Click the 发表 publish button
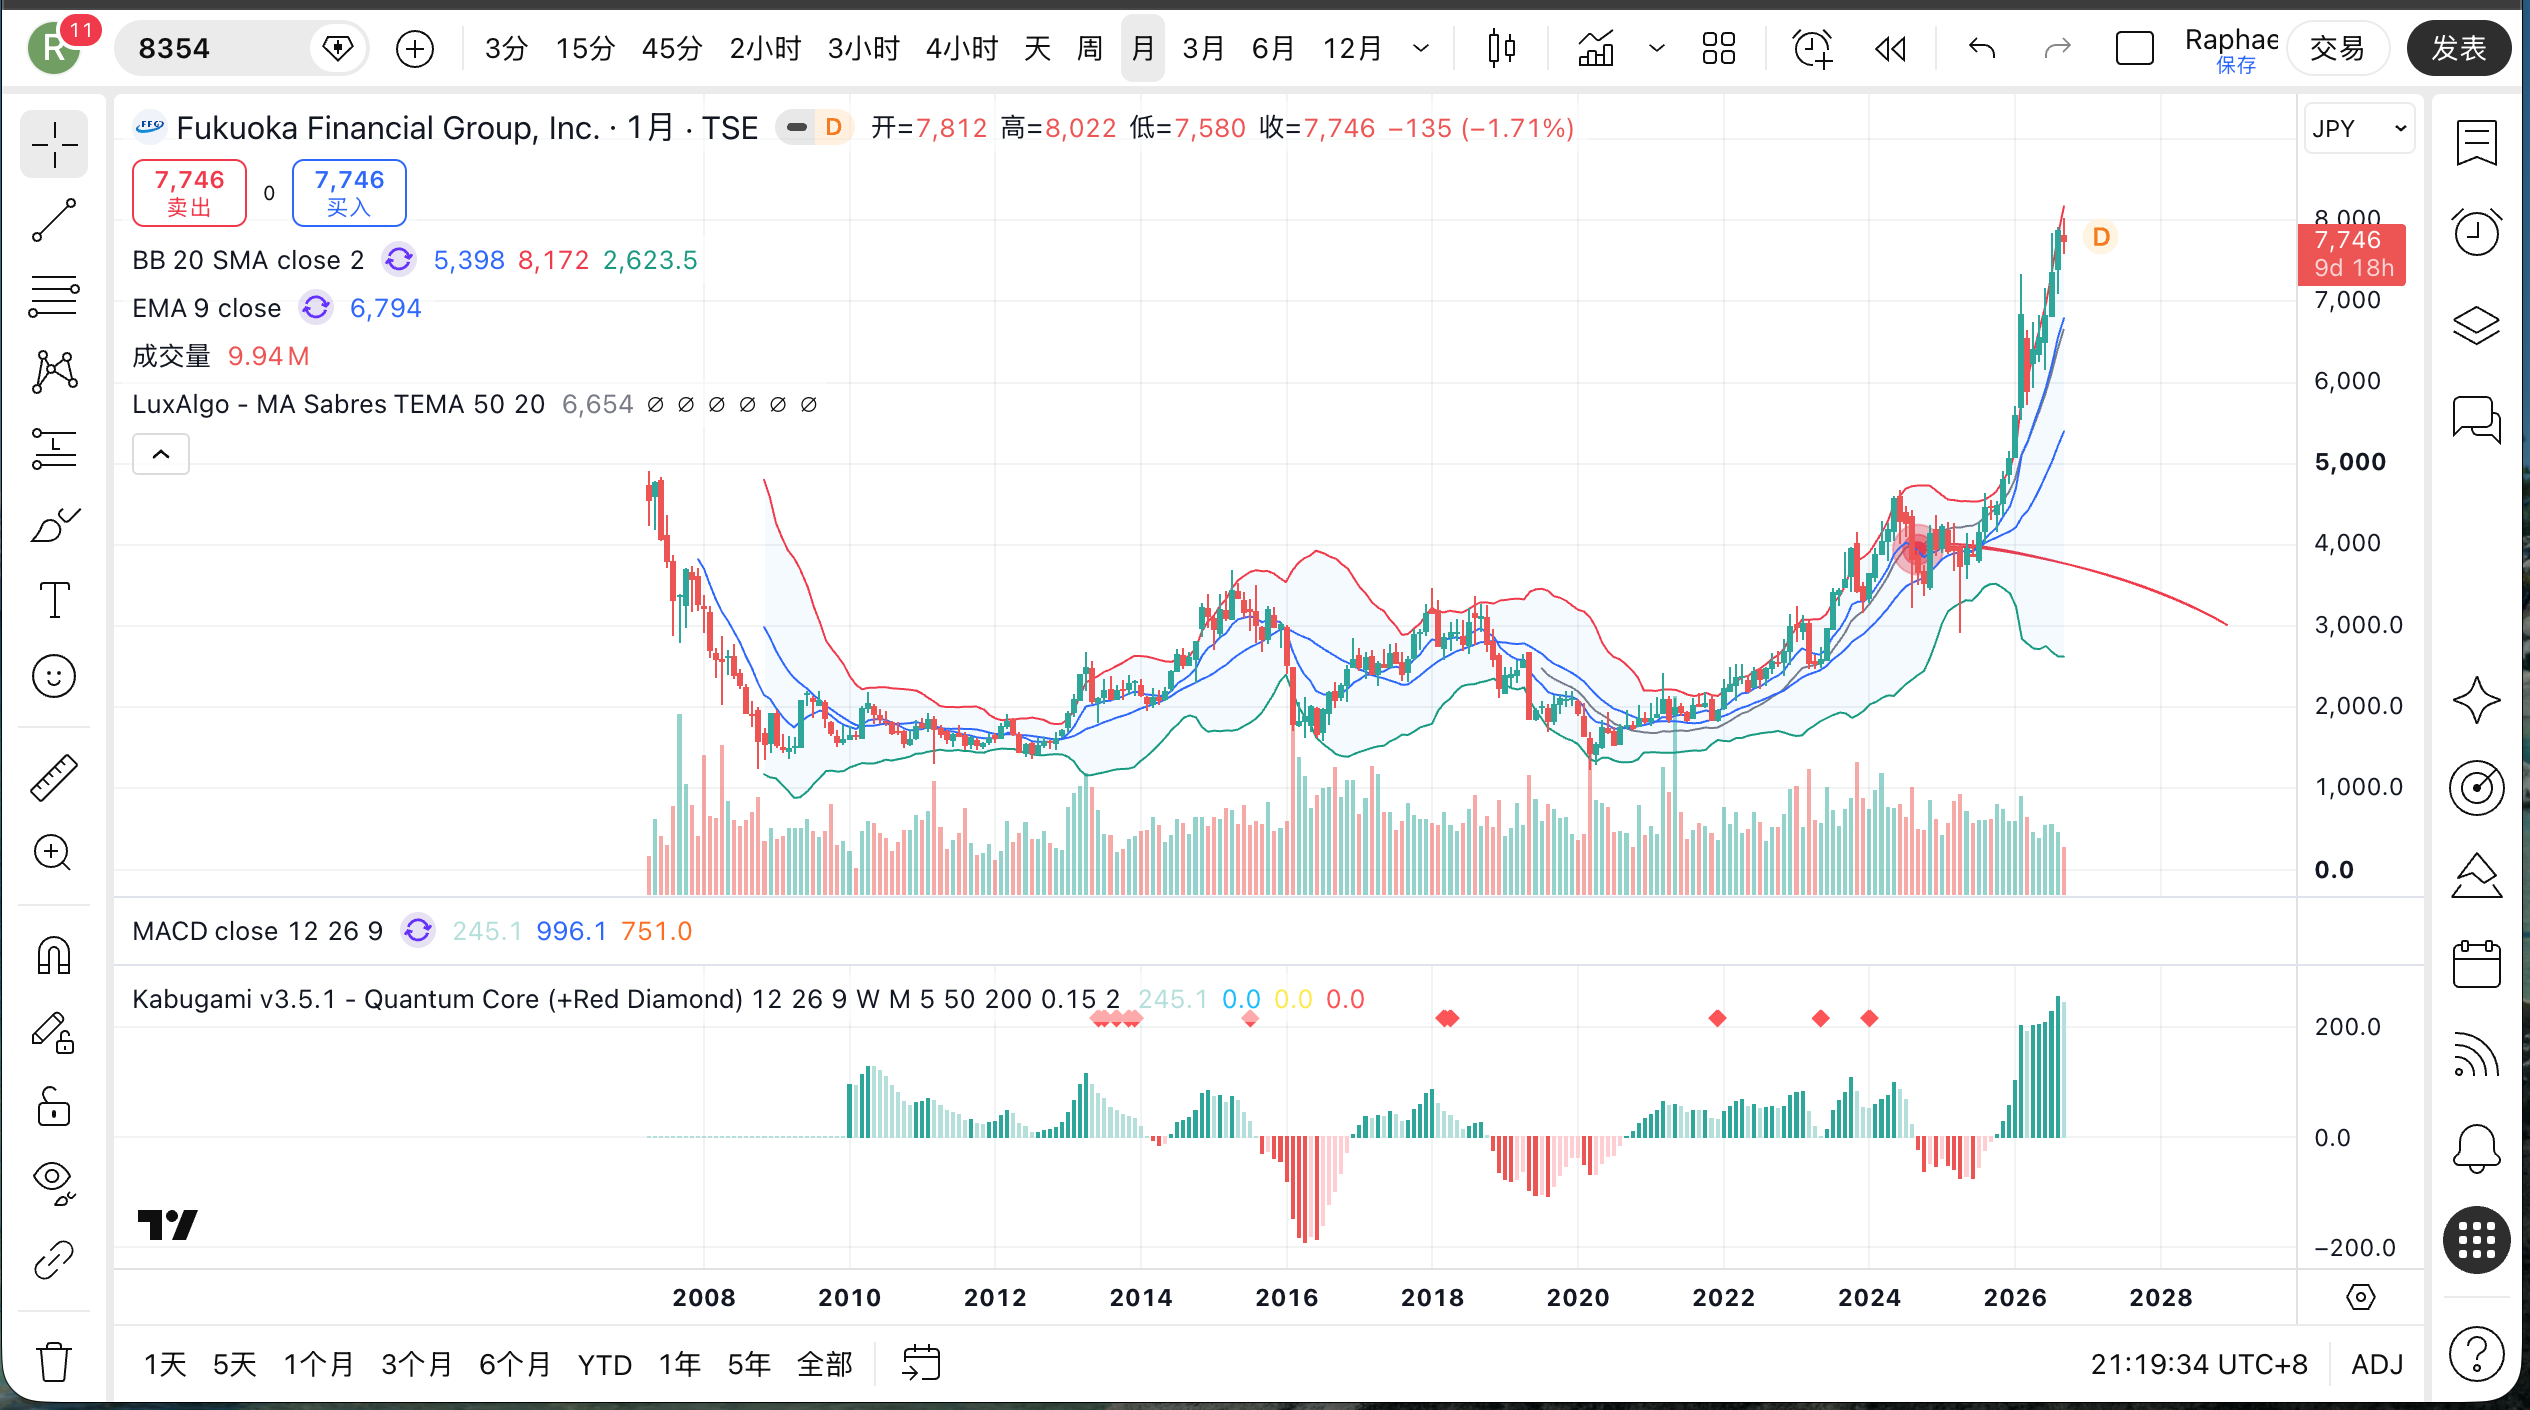Viewport: 2530px width, 1410px height. (2459, 48)
